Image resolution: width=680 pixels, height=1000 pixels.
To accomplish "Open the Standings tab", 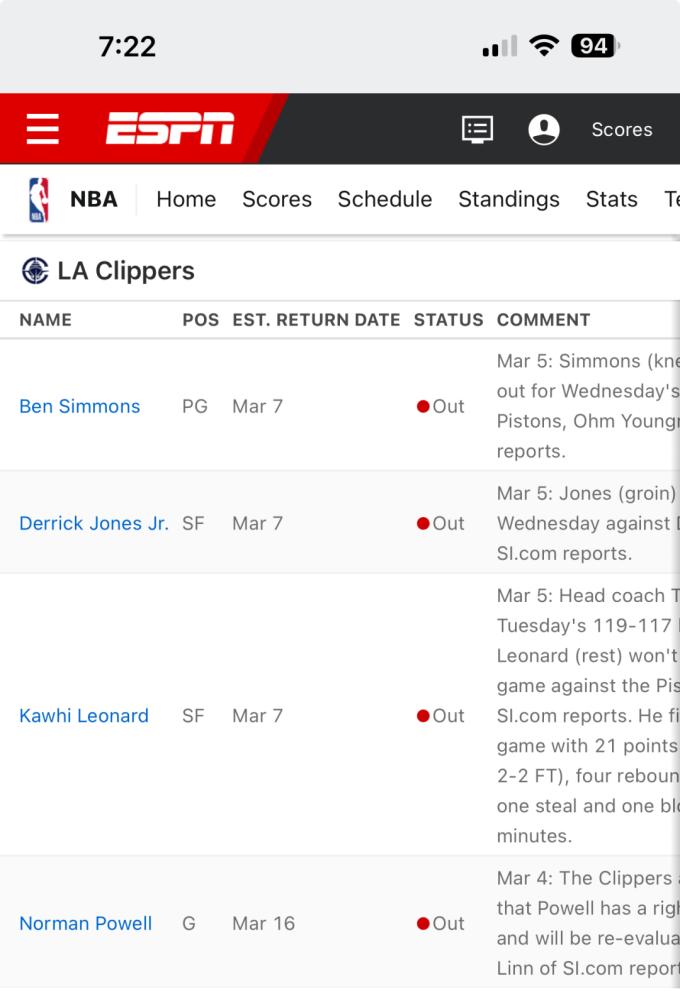I will (x=509, y=200).
